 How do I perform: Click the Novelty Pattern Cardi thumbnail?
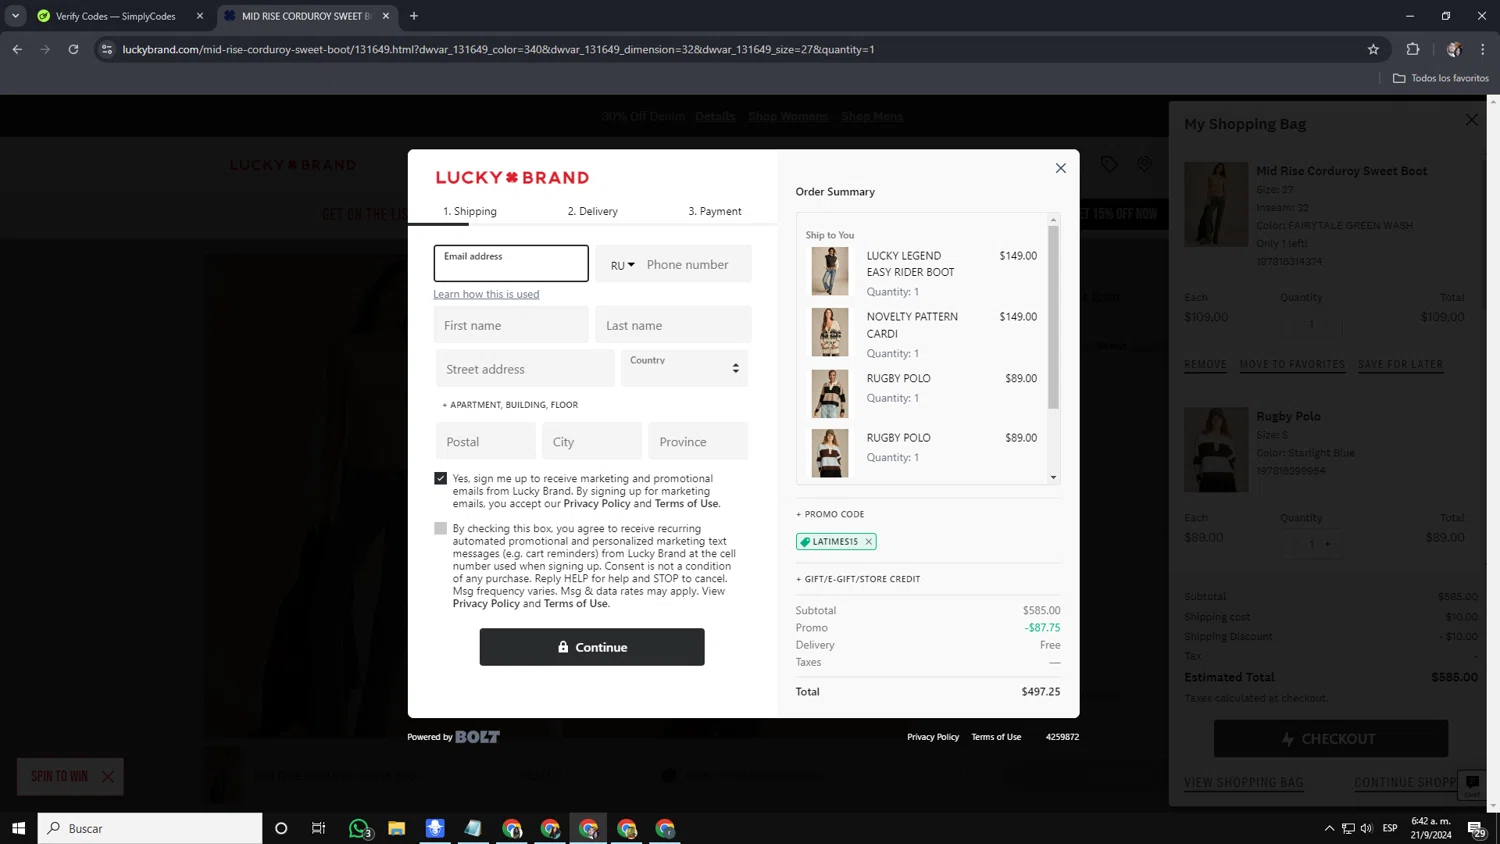coord(830,332)
